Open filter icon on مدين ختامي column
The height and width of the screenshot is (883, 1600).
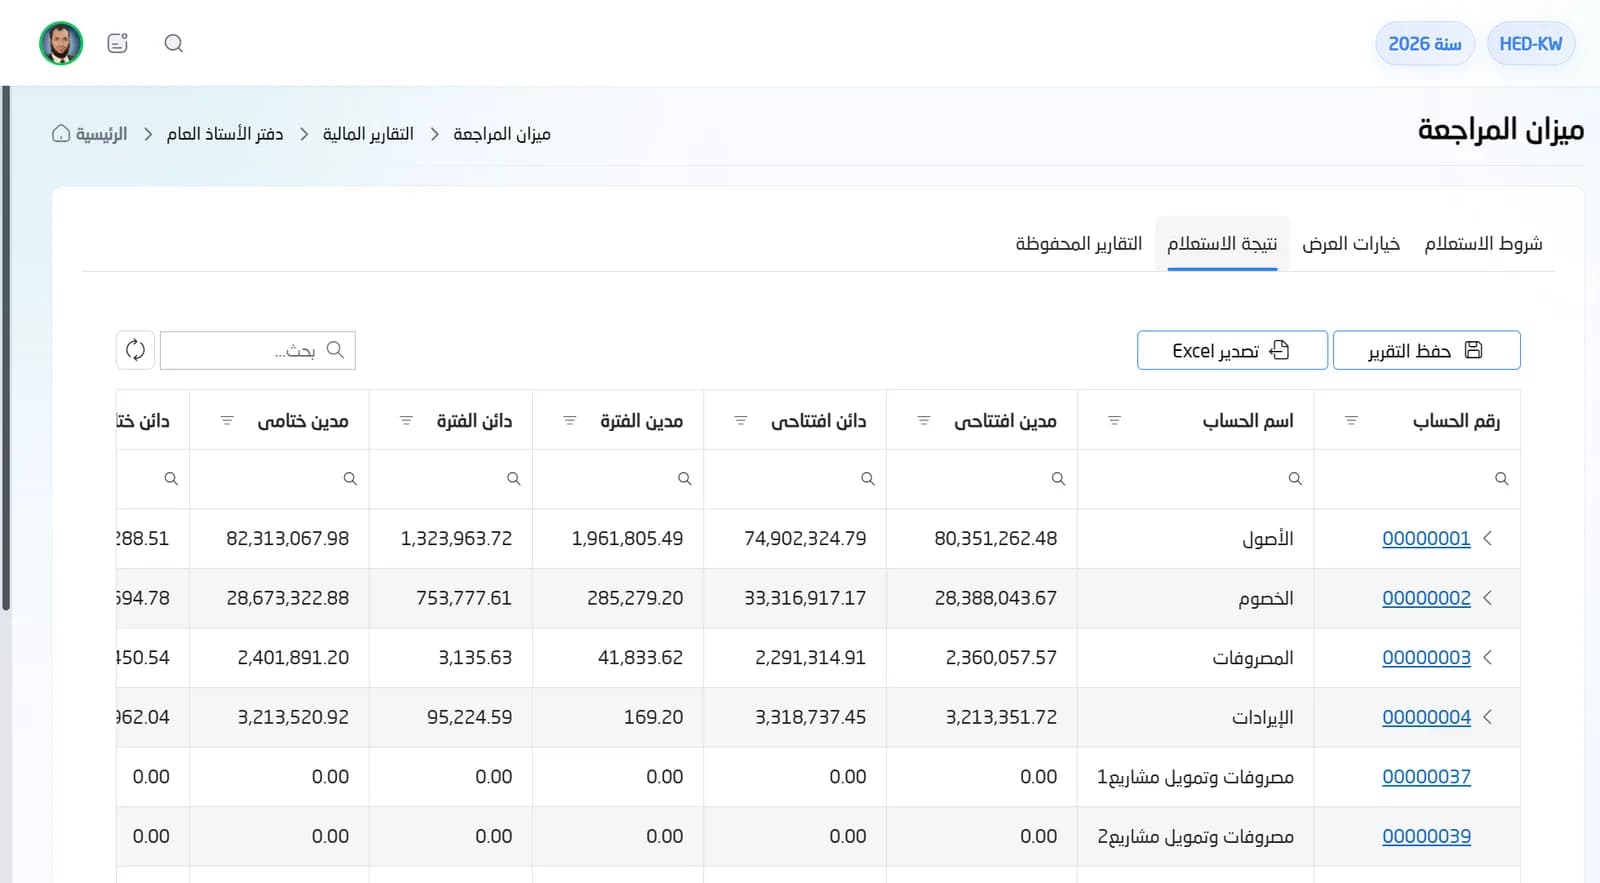(x=227, y=421)
